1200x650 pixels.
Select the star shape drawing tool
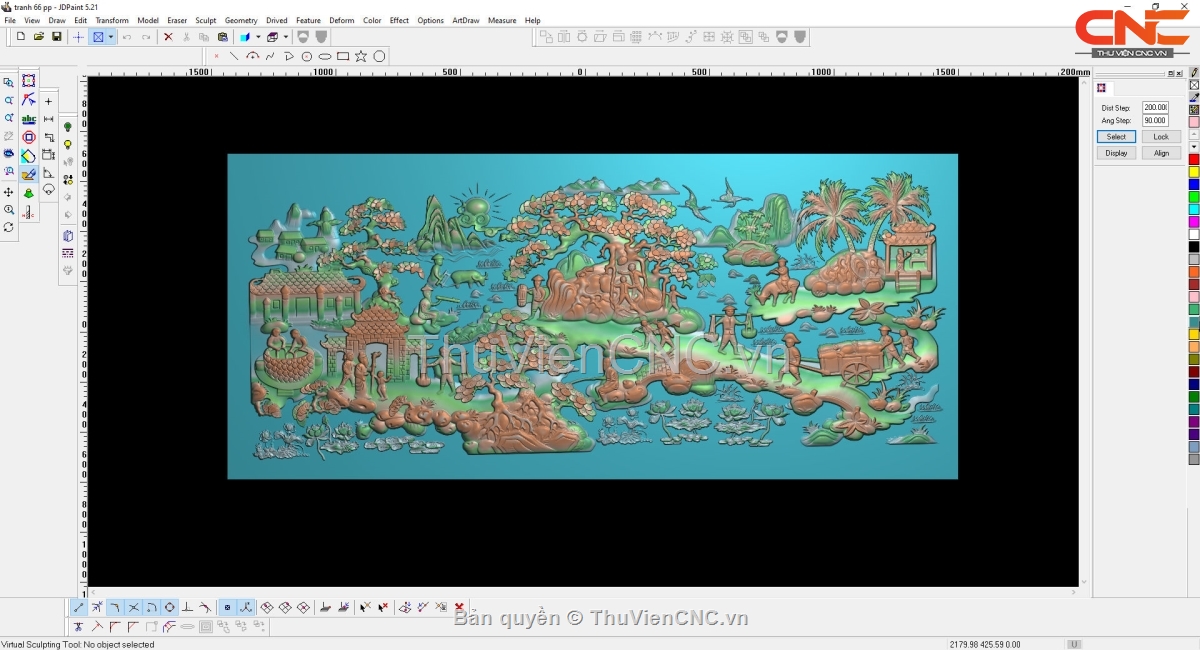(x=361, y=56)
